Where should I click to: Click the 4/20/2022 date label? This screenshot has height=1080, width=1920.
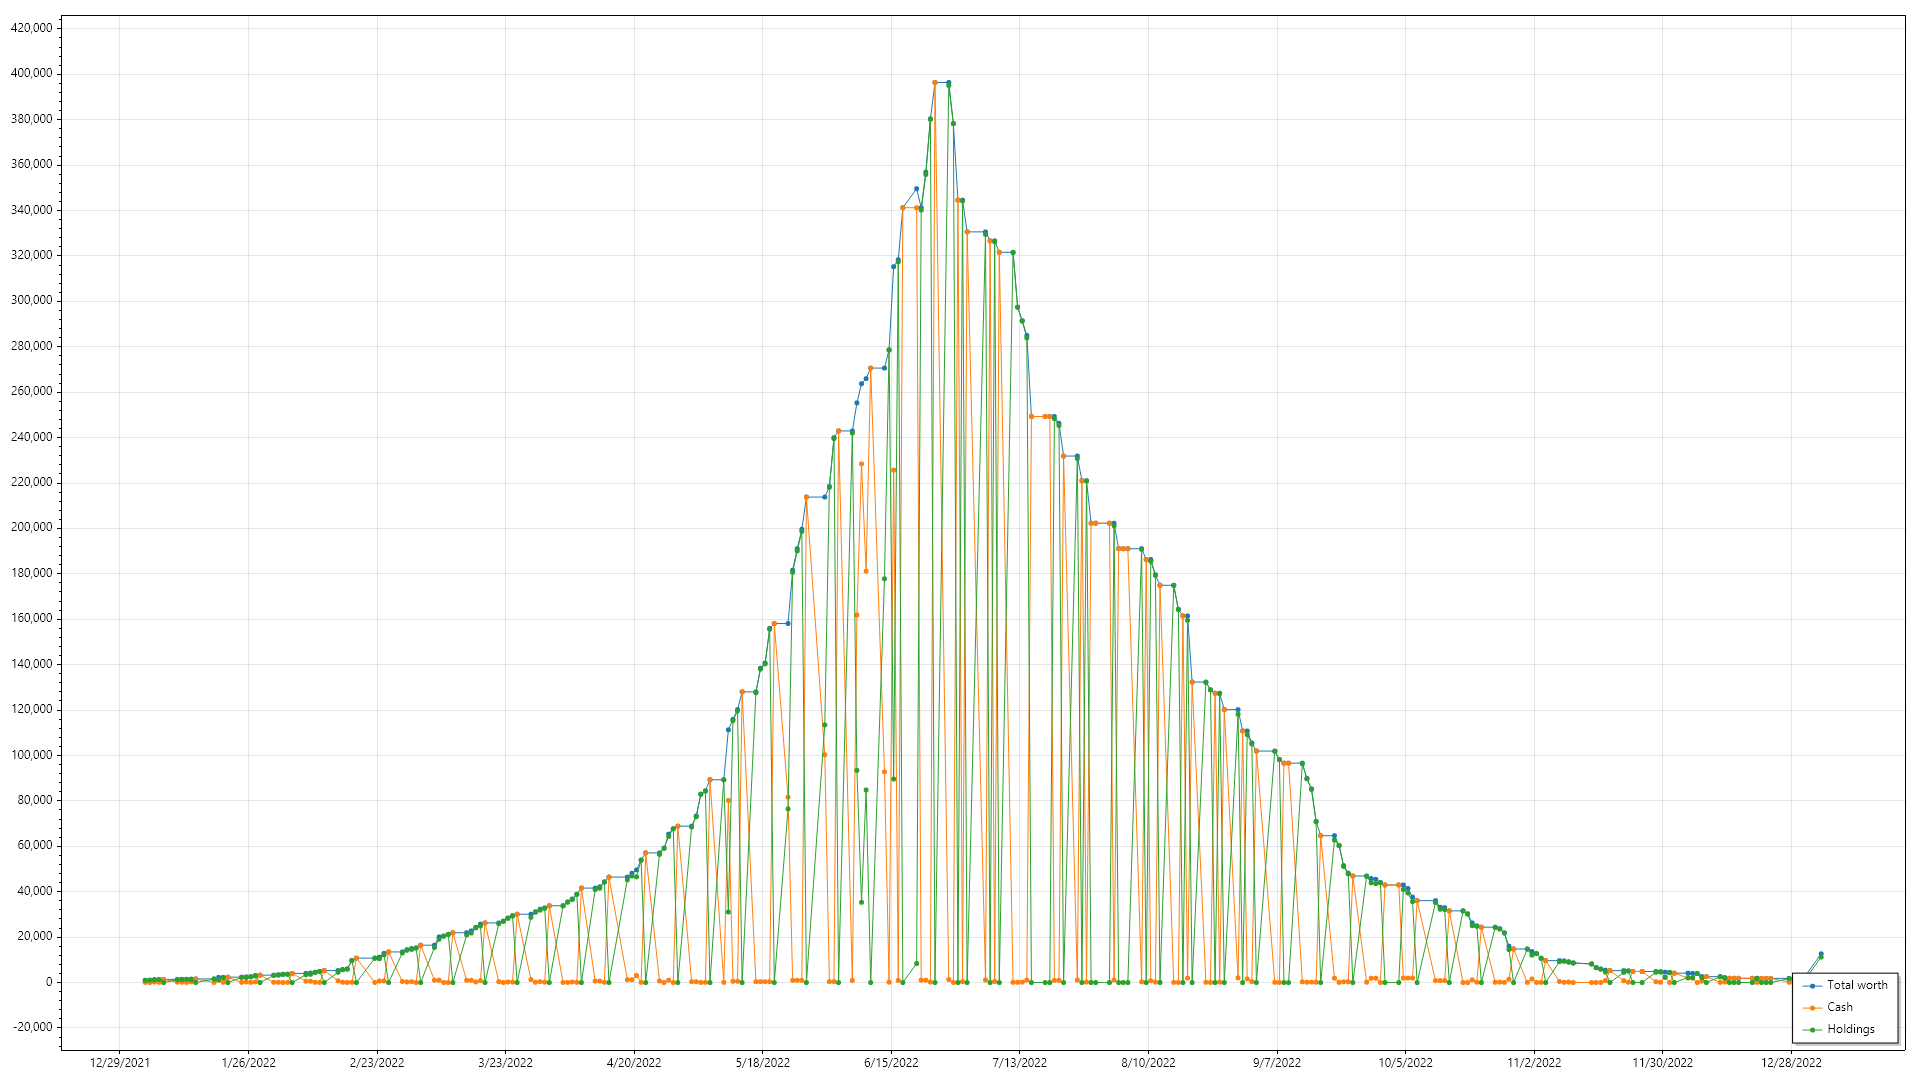pos(634,1063)
